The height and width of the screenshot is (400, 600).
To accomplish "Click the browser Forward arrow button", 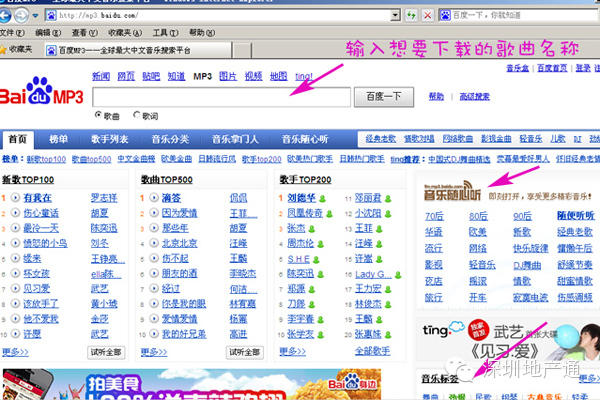I will (21, 16).
